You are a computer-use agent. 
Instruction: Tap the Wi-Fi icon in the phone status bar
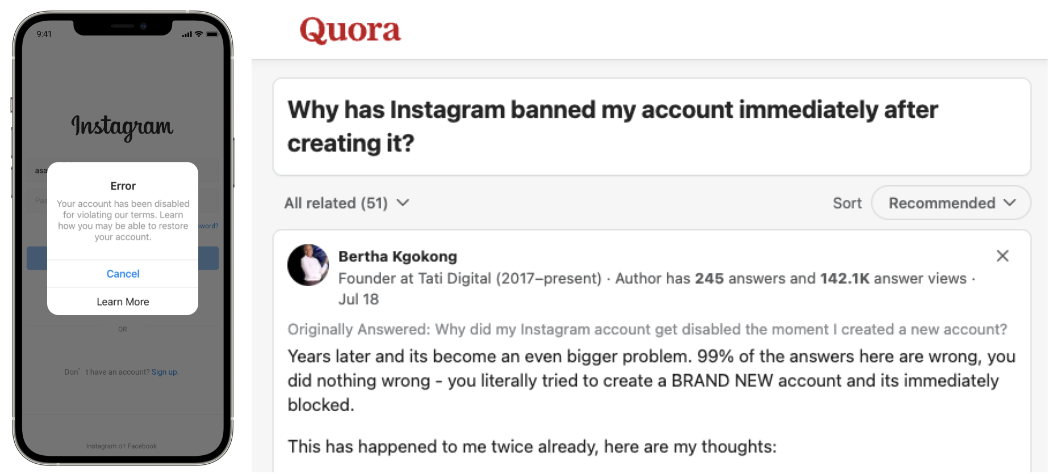coord(198,34)
